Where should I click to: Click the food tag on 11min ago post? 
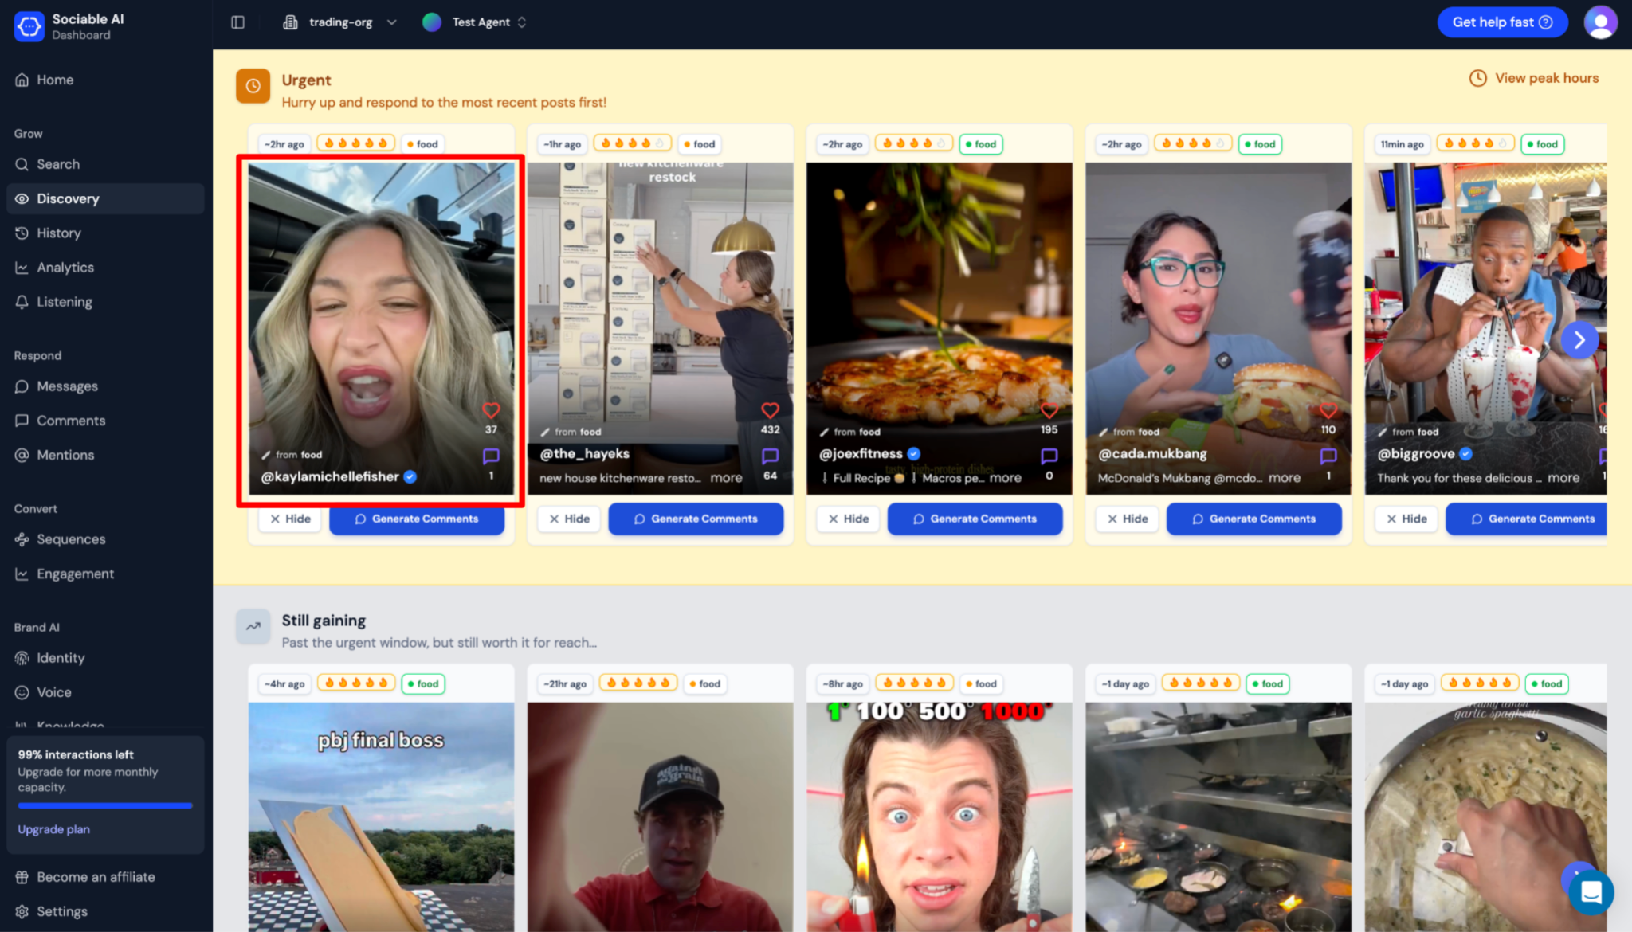tap(1543, 144)
